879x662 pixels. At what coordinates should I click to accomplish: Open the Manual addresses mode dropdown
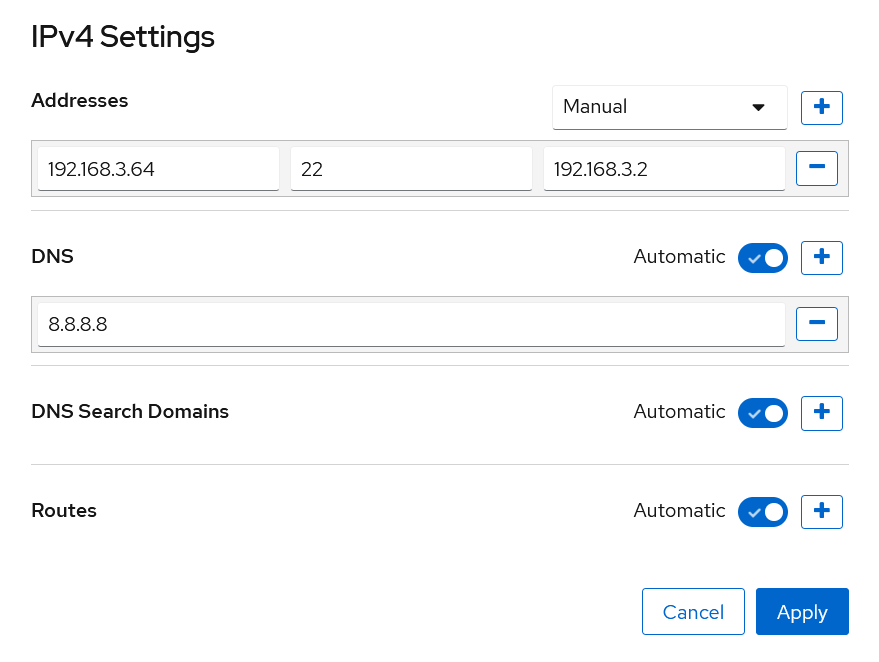[669, 107]
